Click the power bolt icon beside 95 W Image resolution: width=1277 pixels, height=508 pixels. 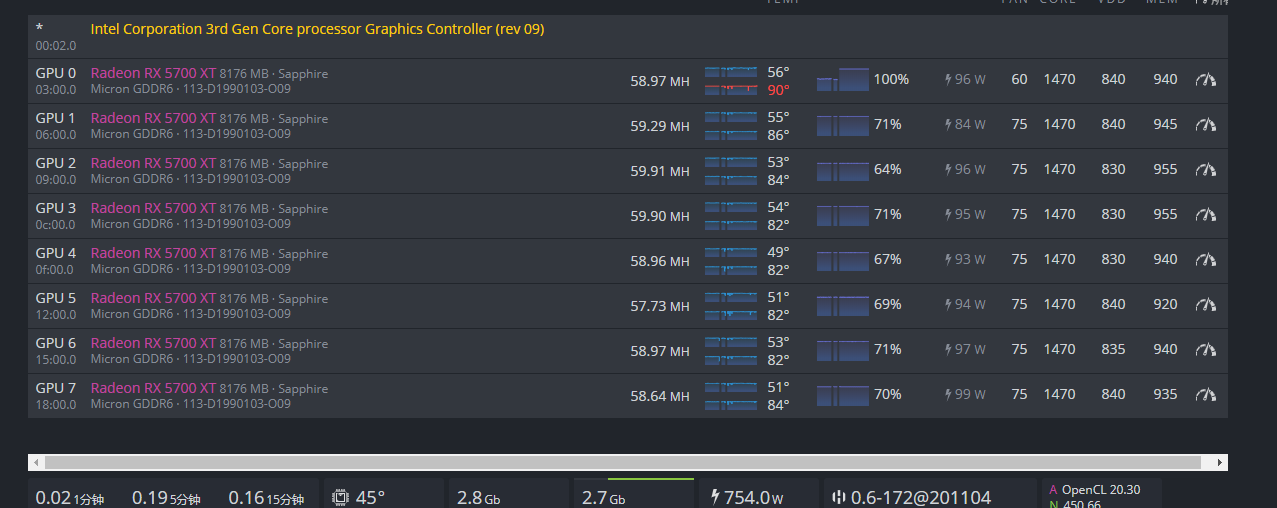tap(948, 215)
